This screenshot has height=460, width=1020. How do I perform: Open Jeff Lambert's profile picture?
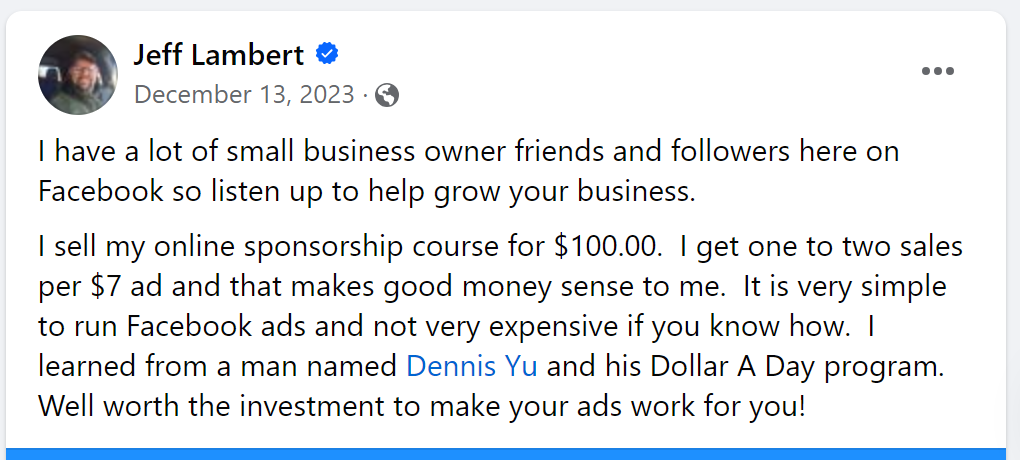(78, 75)
